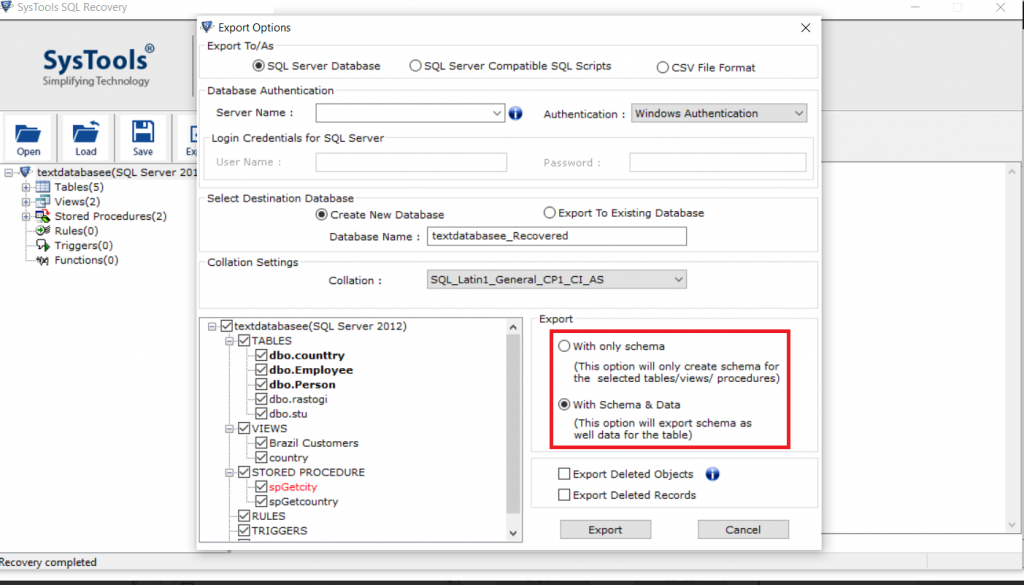The width and height of the screenshot is (1024, 585).
Task: Collapse the textdatabasee root in left tree
Action: coord(8,173)
